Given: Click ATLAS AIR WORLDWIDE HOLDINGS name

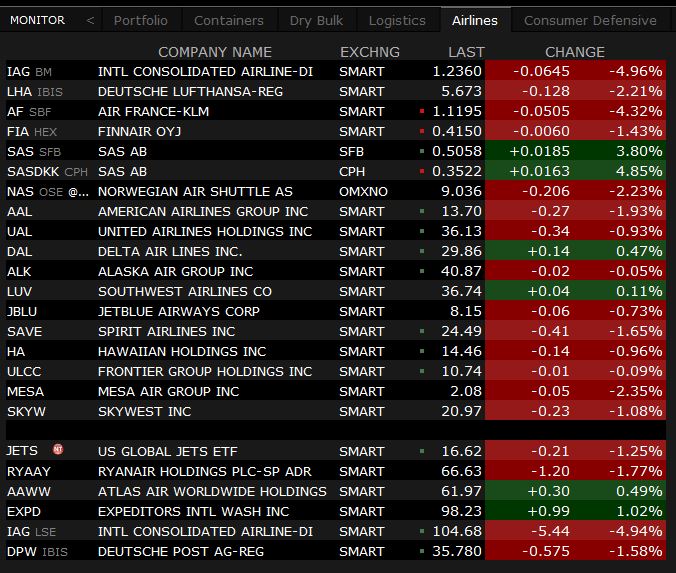Looking at the screenshot, I should (212, 491).
